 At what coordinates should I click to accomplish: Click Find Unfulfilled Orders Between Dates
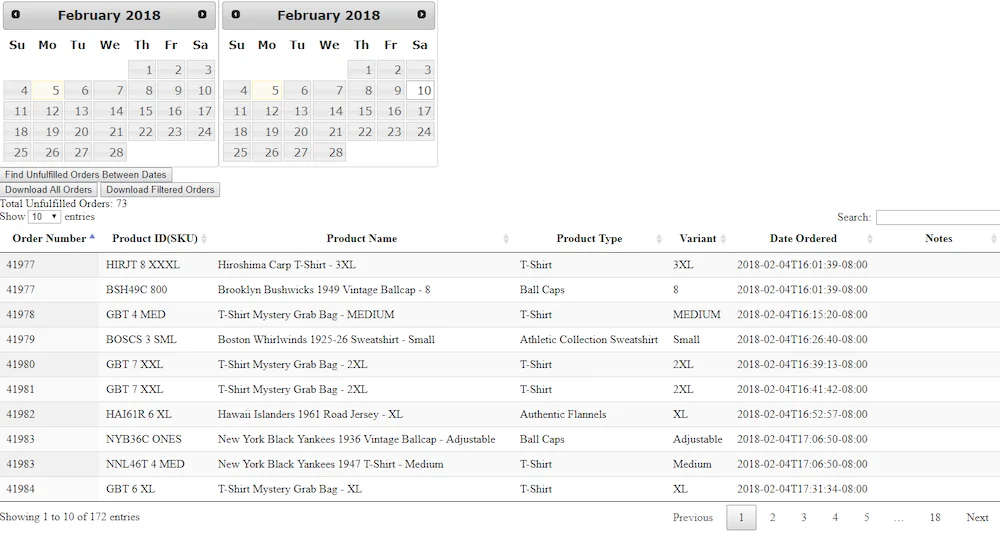(x=86, y=175)
